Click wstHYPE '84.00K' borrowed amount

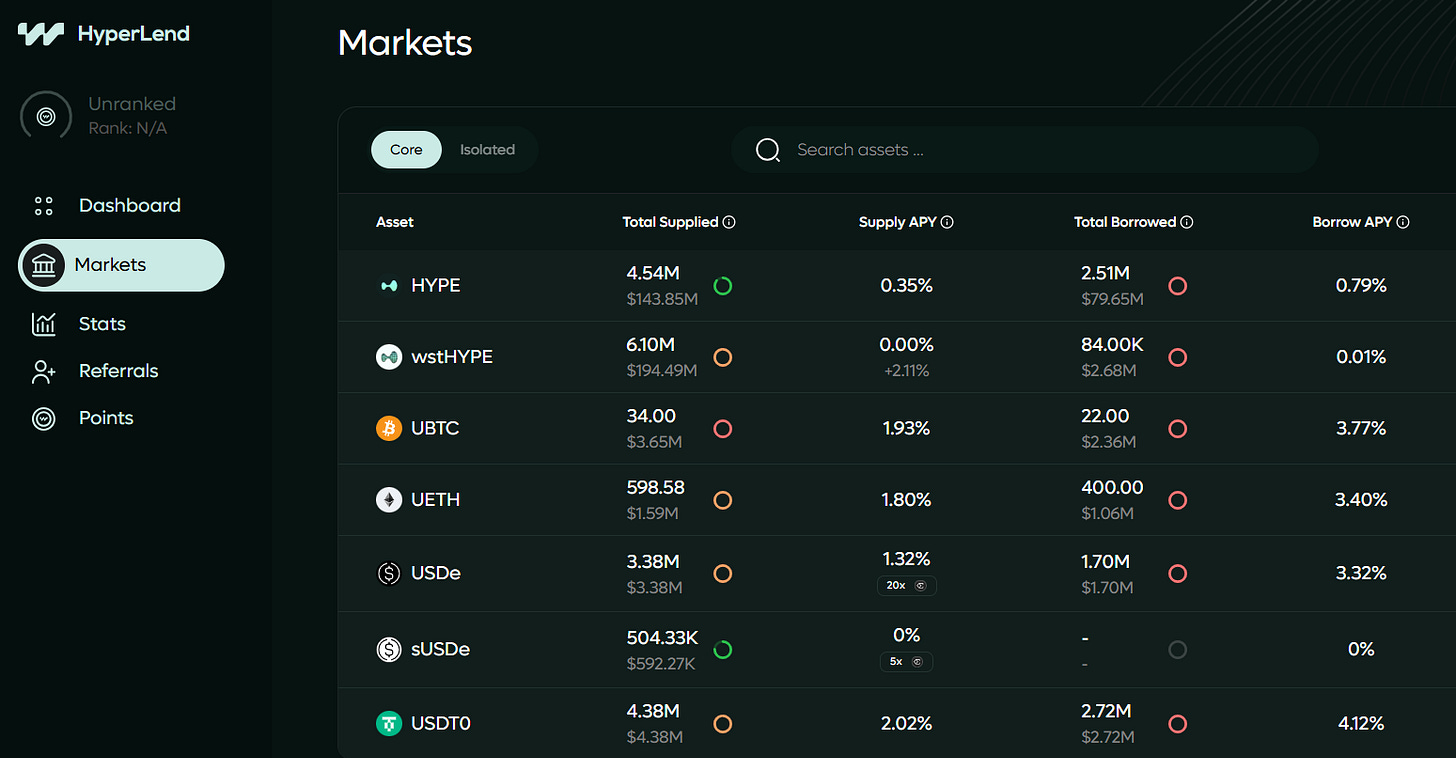click(1112, 345)
